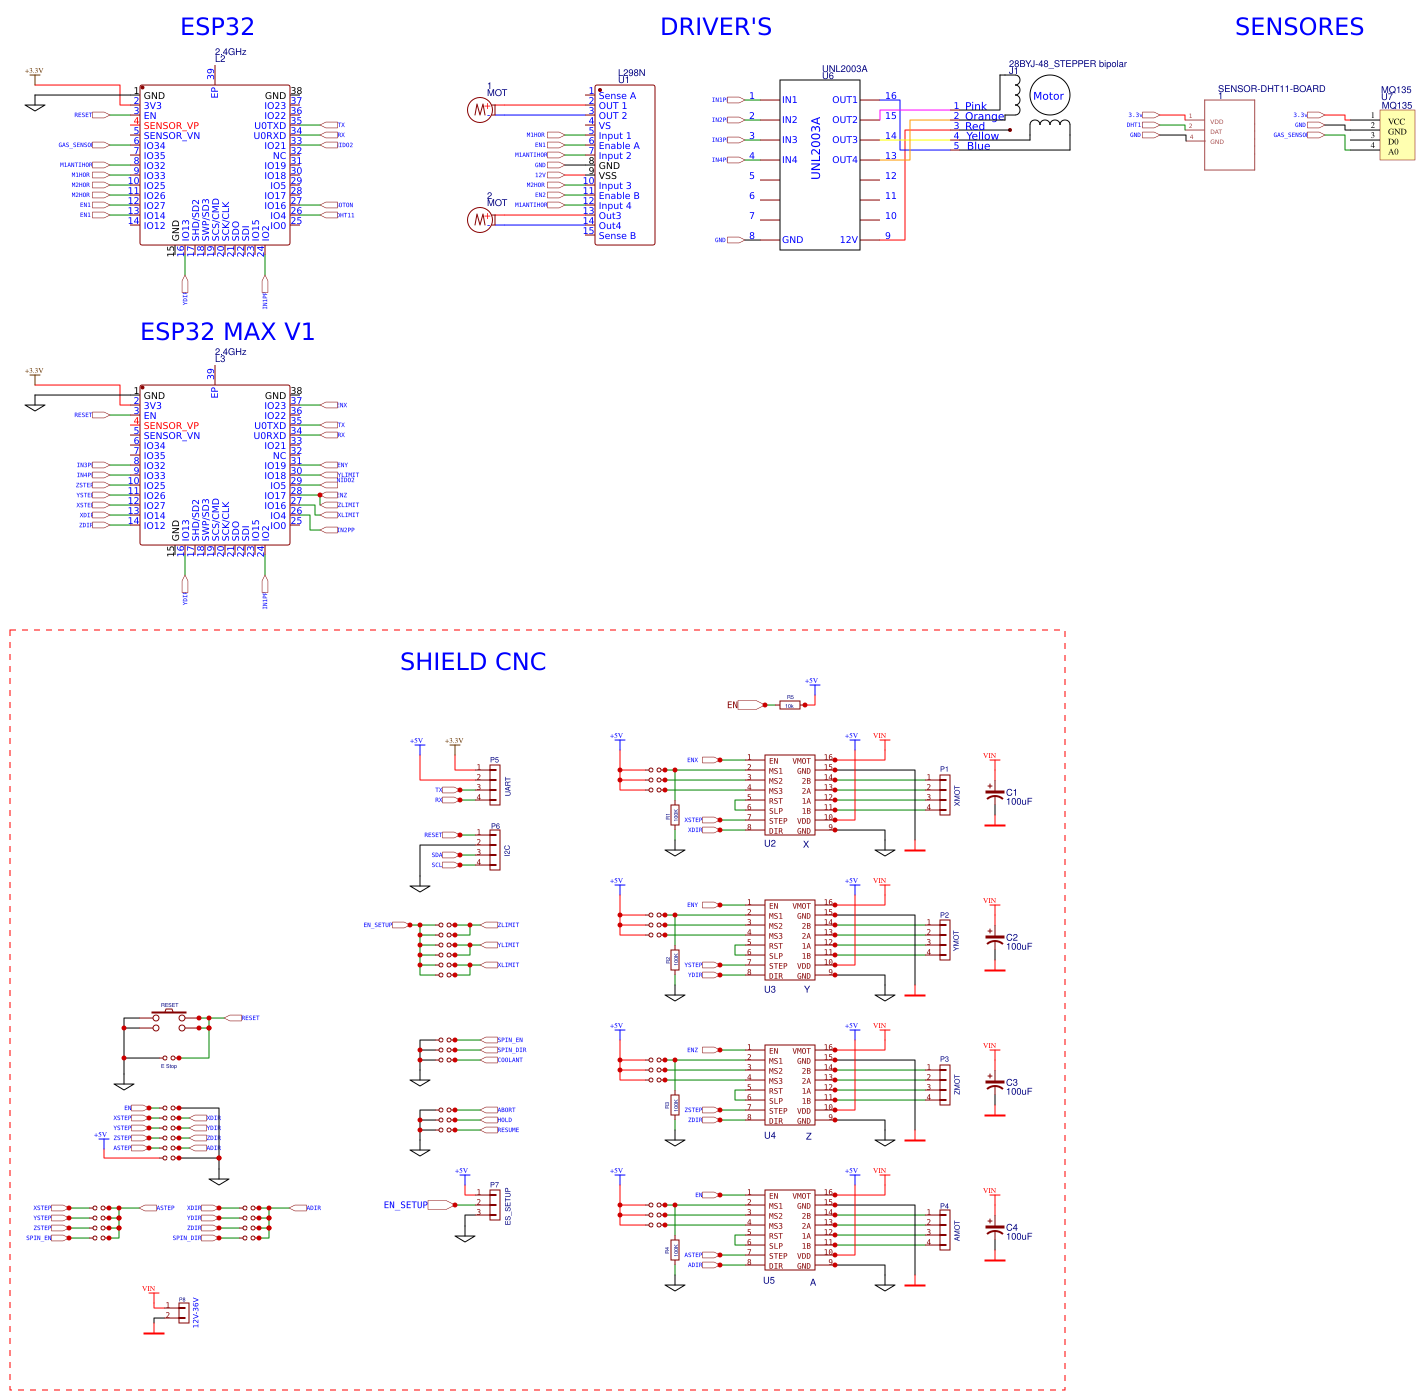
Task: Select the stepper Motor circle symbol
Action: [x=1049, y=96]
